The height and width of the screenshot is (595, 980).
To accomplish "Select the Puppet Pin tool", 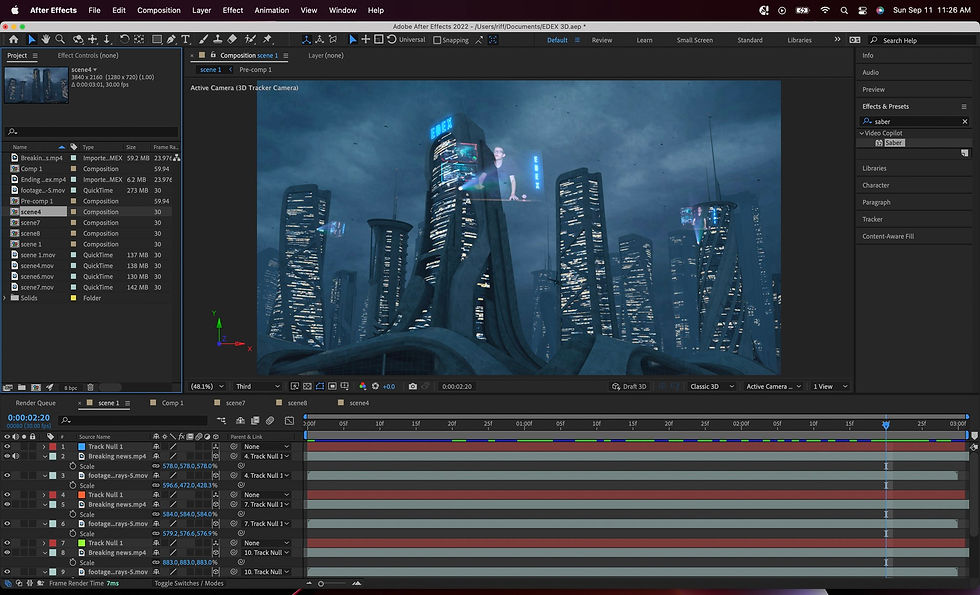I will pyautogui.click(x=268, y=39).
